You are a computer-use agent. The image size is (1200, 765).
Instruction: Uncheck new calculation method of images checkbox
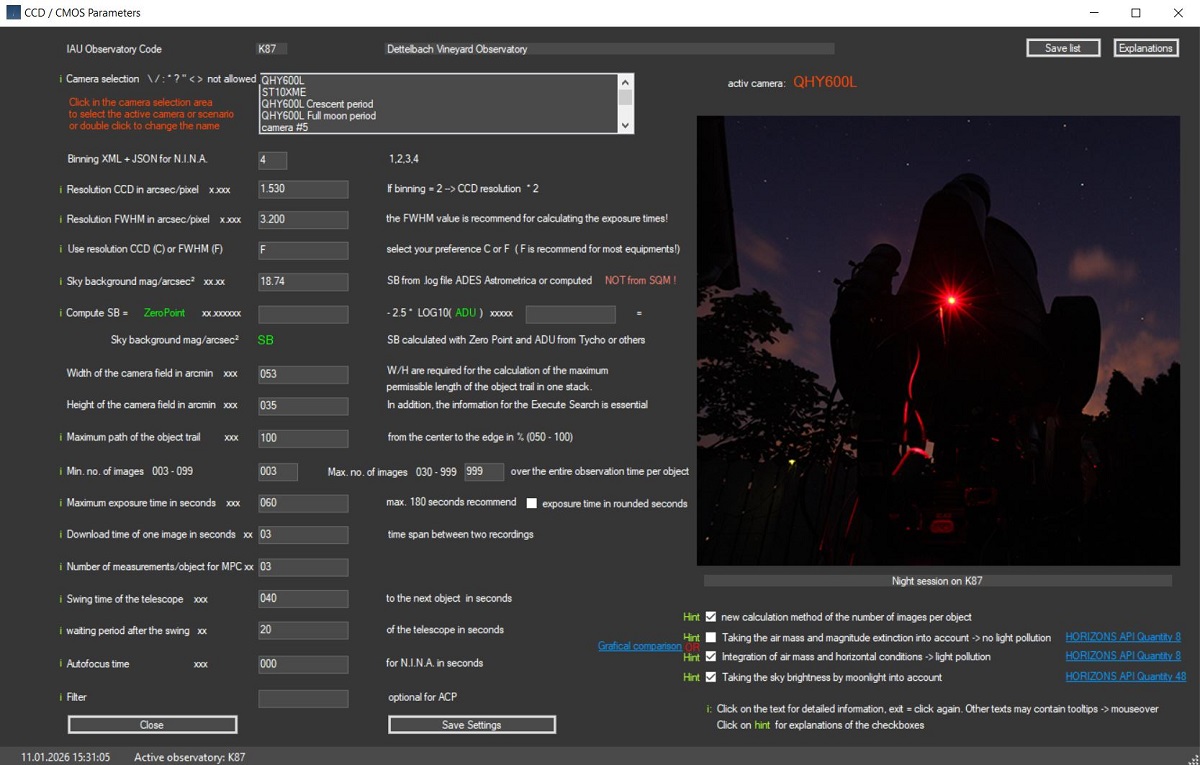click(x=711, y=617)
